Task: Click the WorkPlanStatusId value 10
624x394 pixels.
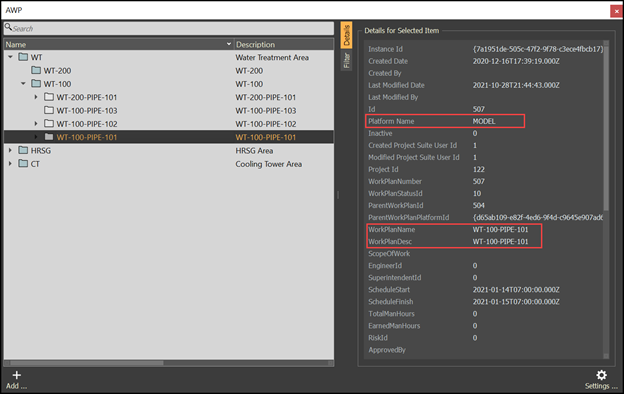Action: click(477, 193)
